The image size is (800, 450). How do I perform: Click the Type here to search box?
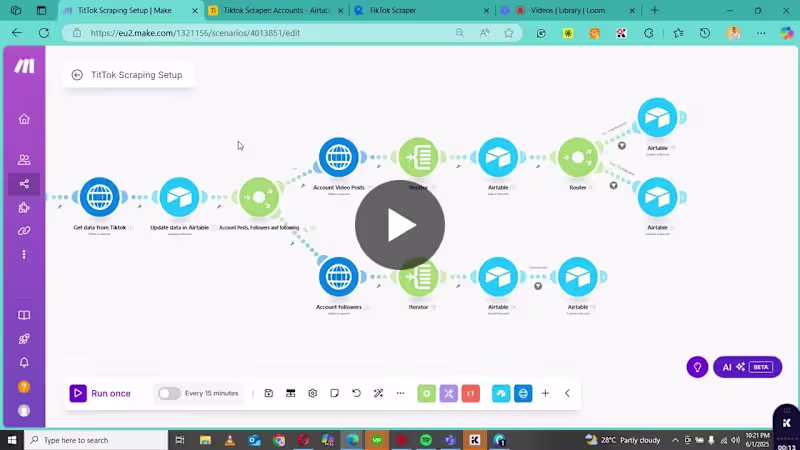(95, 440)
